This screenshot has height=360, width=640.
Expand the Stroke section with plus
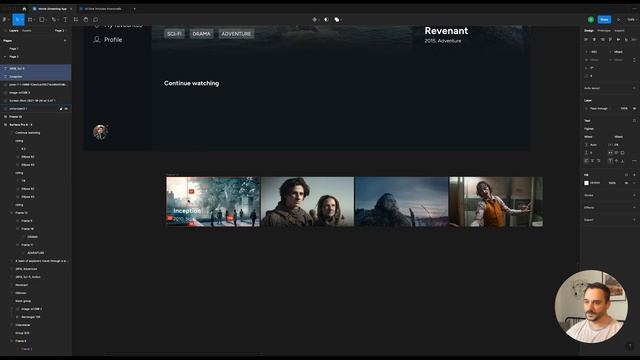[634, 195]
